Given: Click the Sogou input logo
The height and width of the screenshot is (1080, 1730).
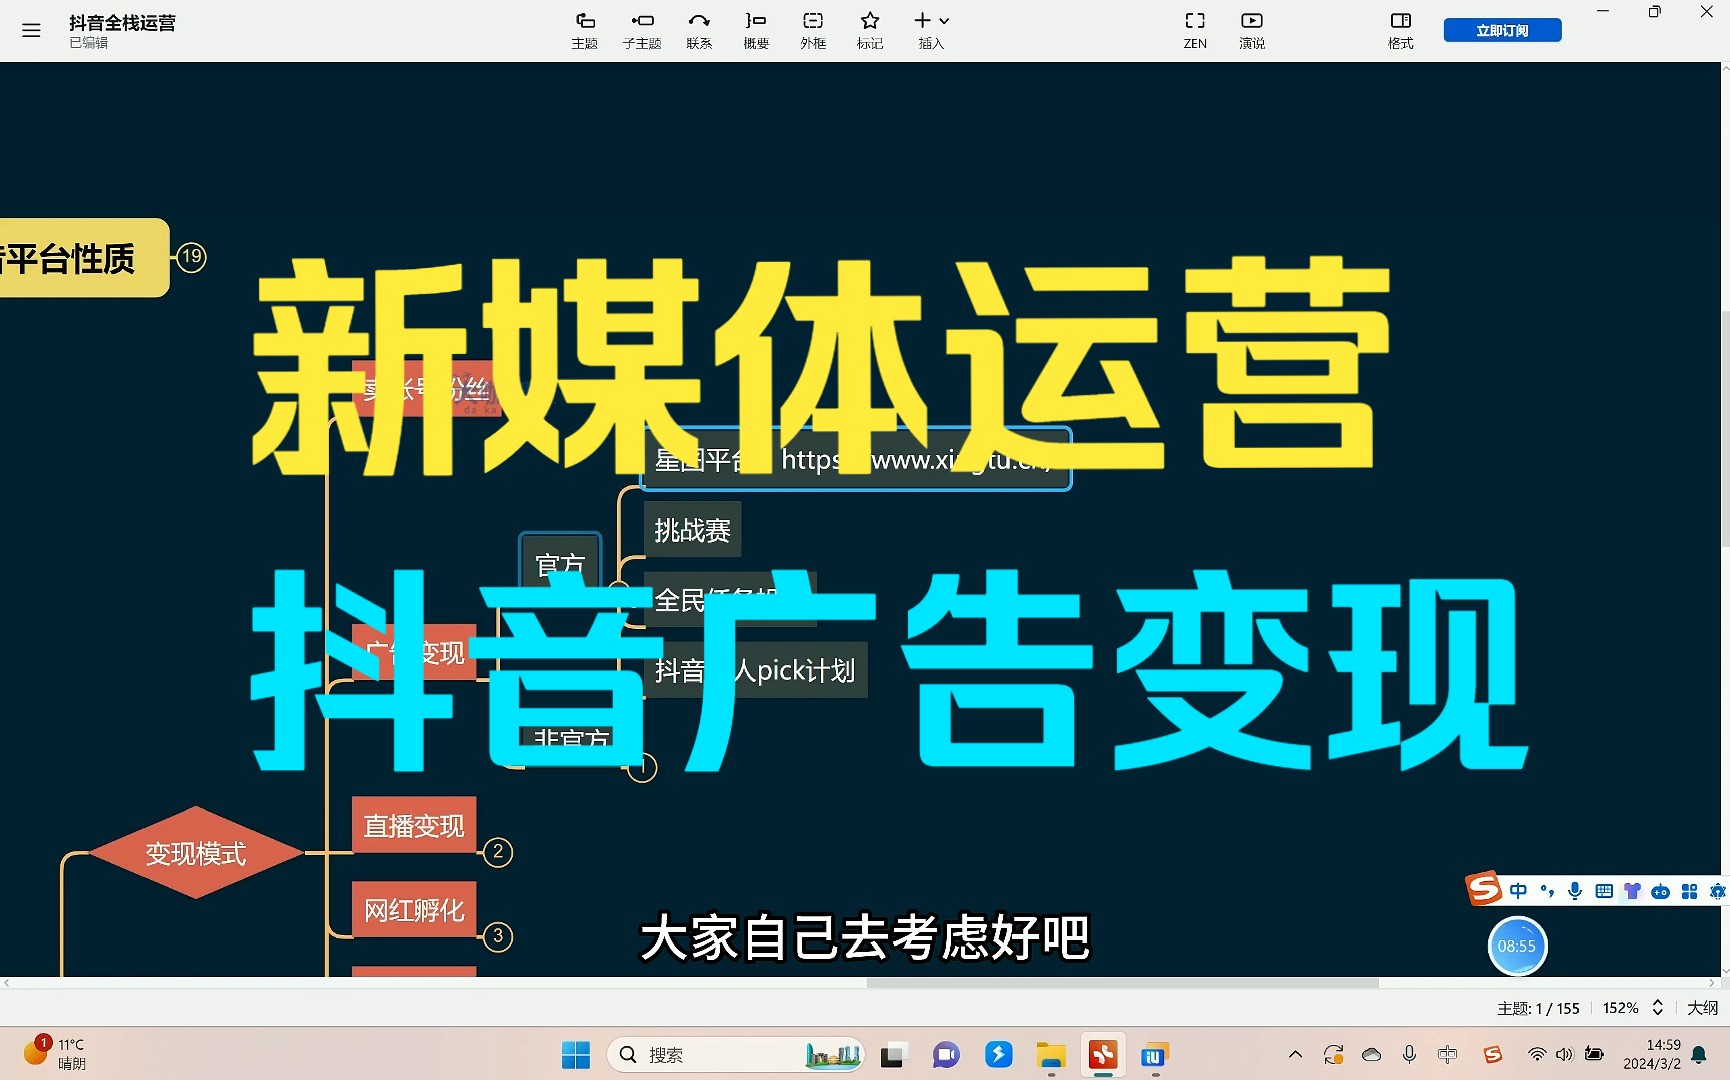Looking at the screenshot, I should coord(1484,888).
